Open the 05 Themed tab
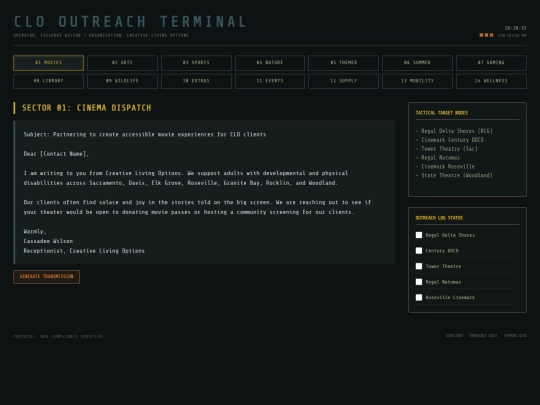The height and width of the screenshot is (405, 540). pos(343,63)
